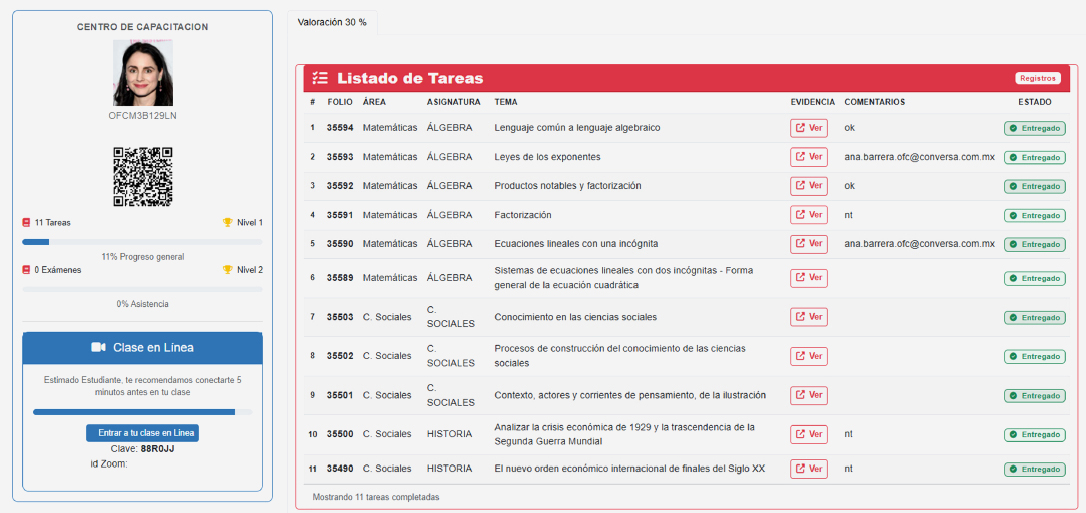Open evidence Ver for folio 35593
Viewport: 1086px width, 513px height.
coord(808,157)
